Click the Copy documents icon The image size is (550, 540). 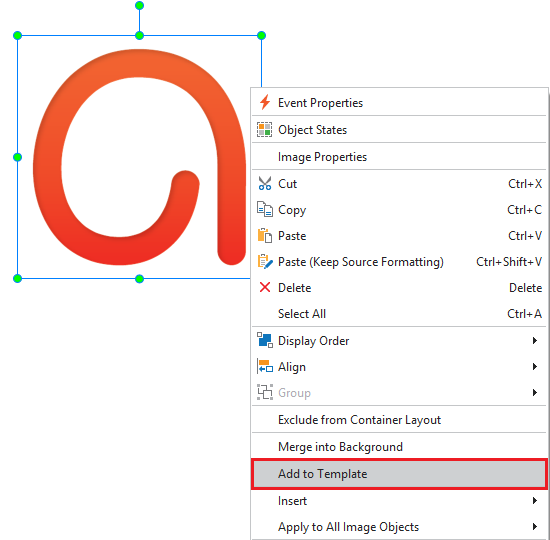(x=265, y=209)
